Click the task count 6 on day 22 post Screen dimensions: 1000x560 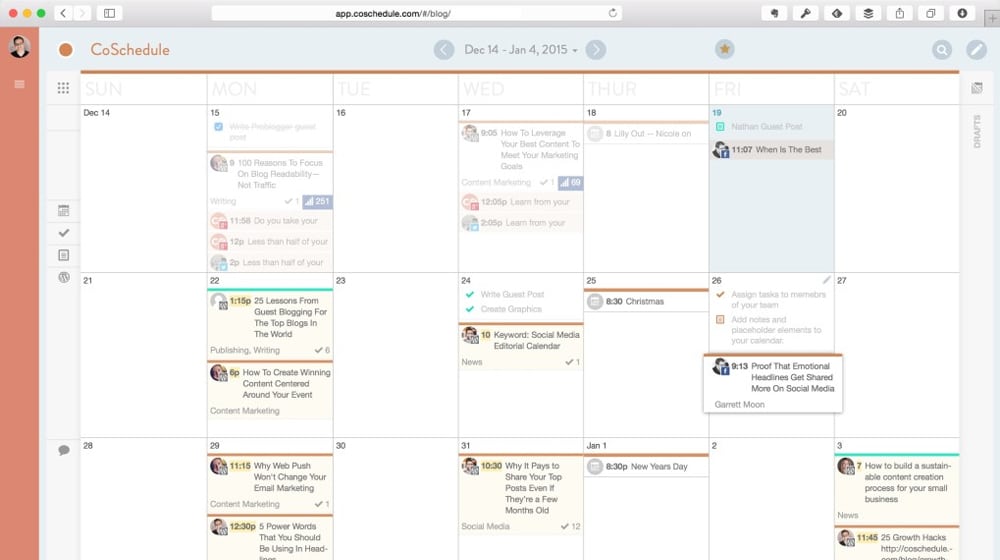[x=322, y=350]
